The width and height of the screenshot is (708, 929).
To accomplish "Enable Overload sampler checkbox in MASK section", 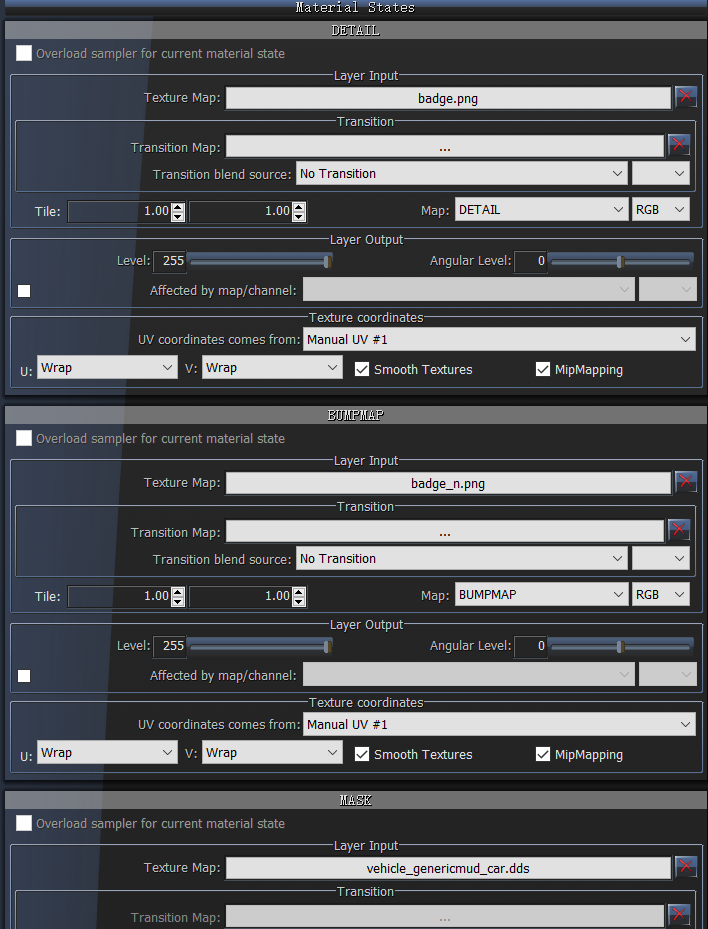I will click(x=24, y=824).
